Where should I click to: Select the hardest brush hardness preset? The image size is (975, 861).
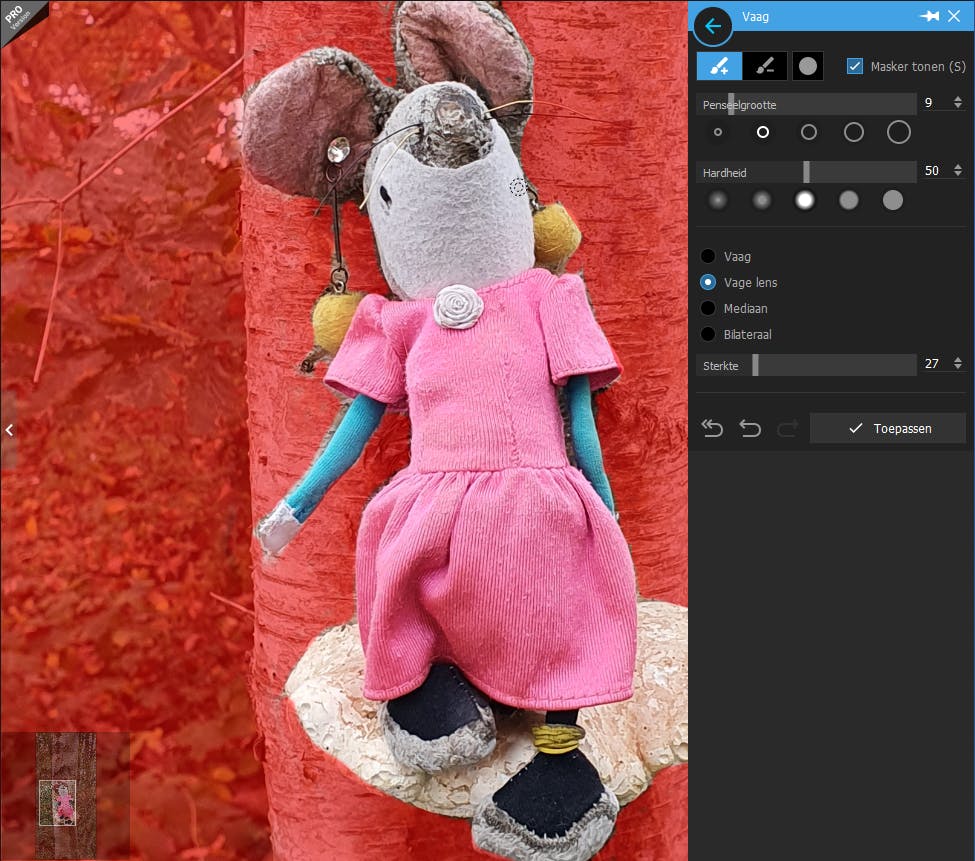pyautogui.click(x=893, y=200)
